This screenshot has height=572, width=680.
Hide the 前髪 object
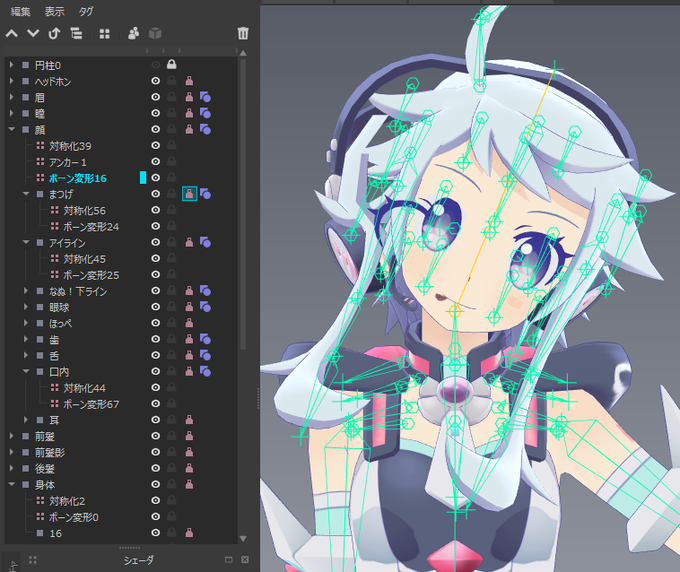pos(155,436)
